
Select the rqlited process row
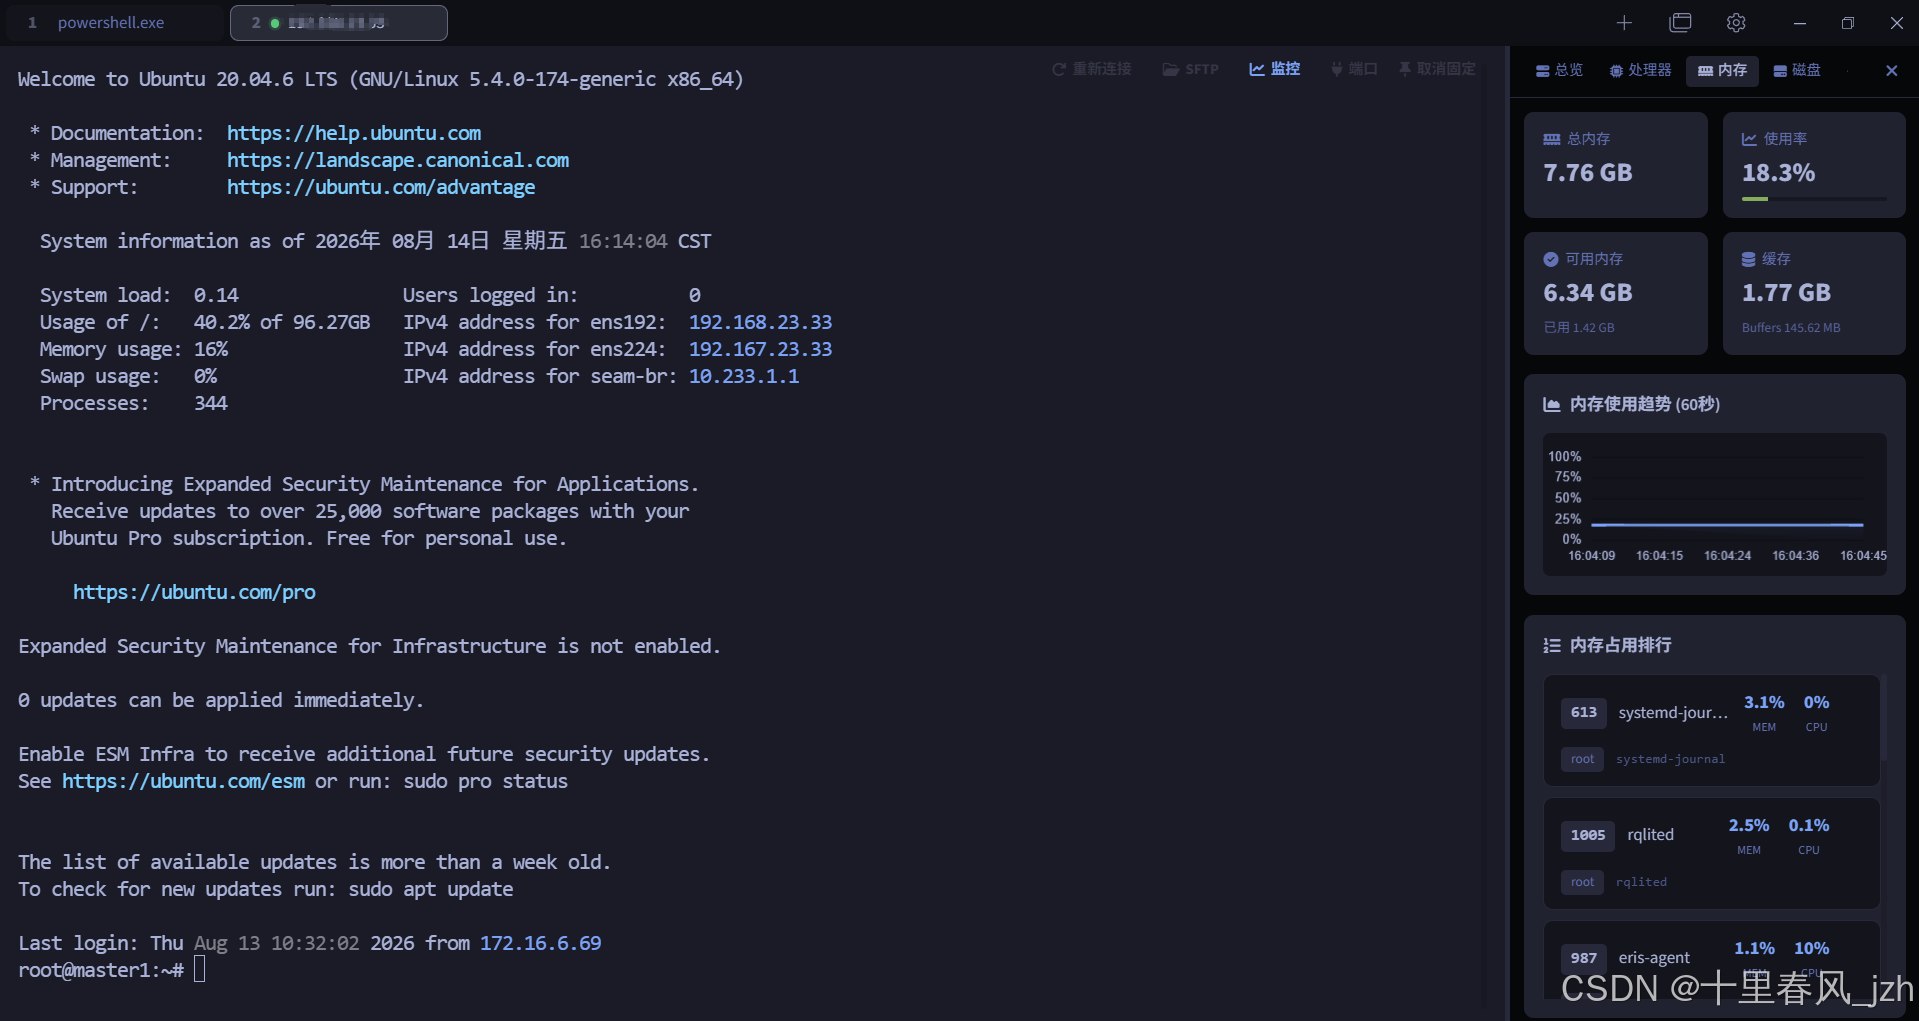(x=1711, y=853)
